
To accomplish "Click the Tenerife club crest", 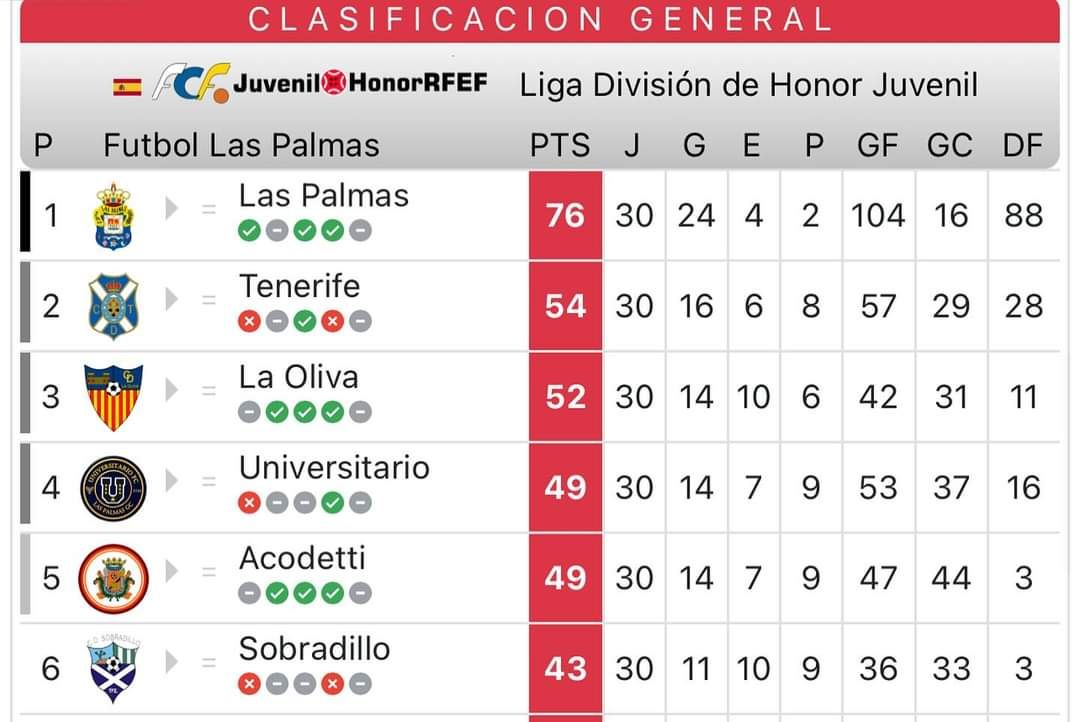I will [x=114, y=306].
